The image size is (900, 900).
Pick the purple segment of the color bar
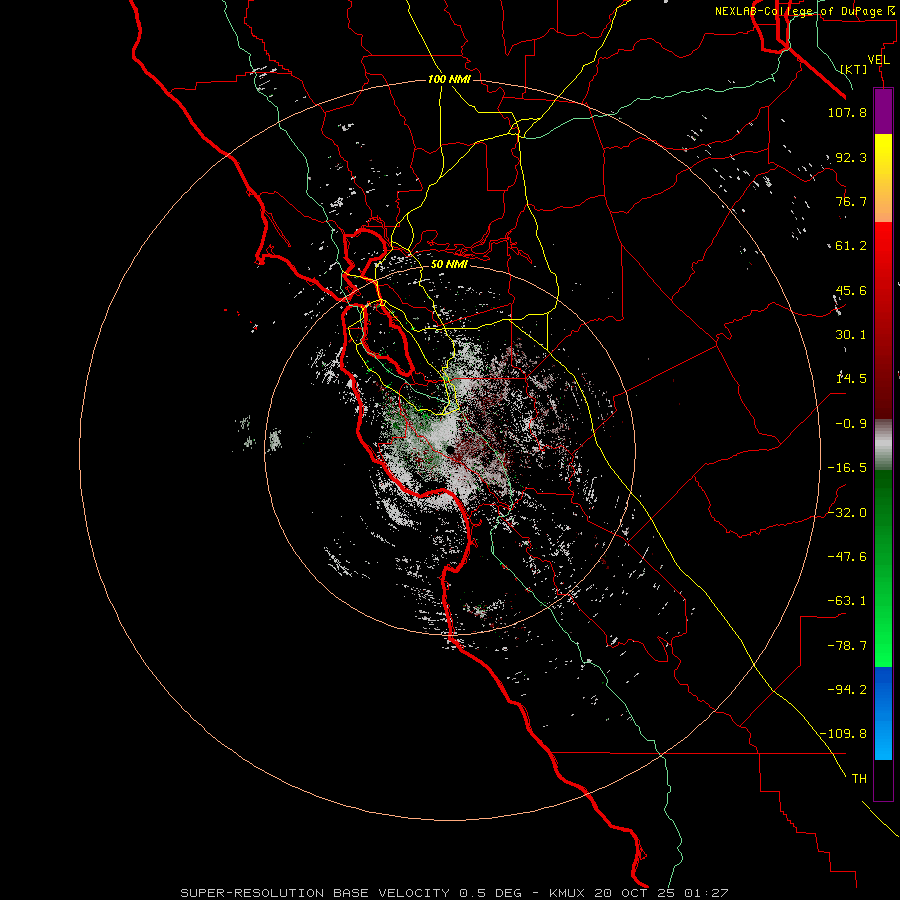pos(883,111)
